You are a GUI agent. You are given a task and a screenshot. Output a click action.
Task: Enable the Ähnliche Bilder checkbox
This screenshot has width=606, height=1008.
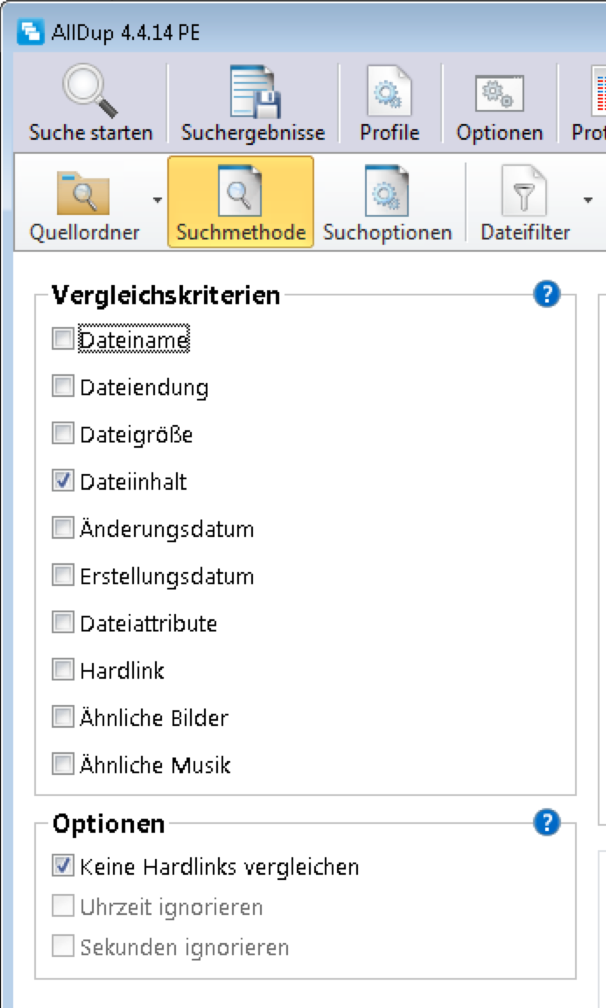(x=63, y=717)
